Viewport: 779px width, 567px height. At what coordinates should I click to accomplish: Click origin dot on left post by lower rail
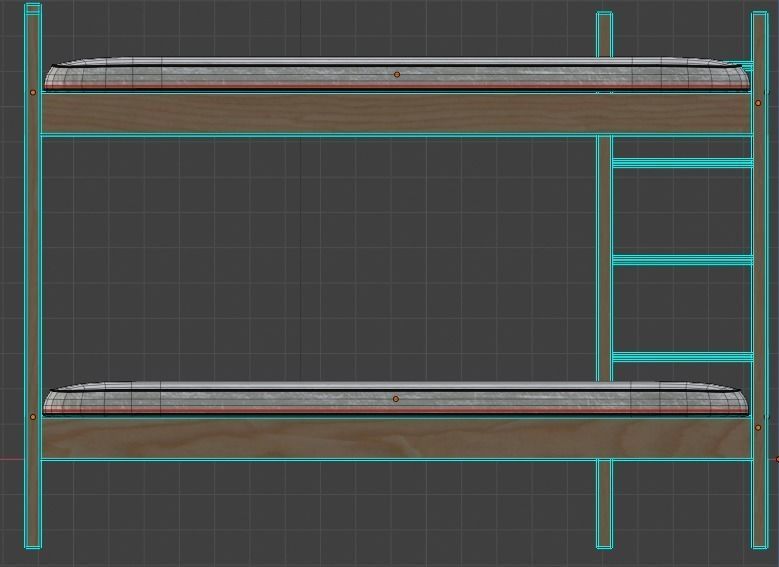pyautogui.click(x=33, y=417)
